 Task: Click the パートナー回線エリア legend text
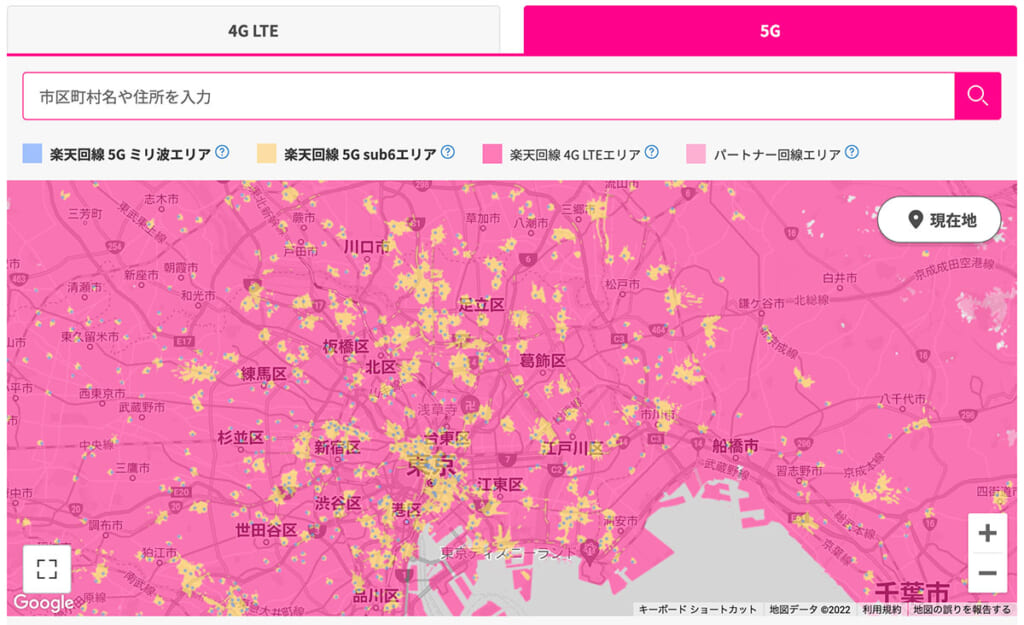[x=777, y=155]
